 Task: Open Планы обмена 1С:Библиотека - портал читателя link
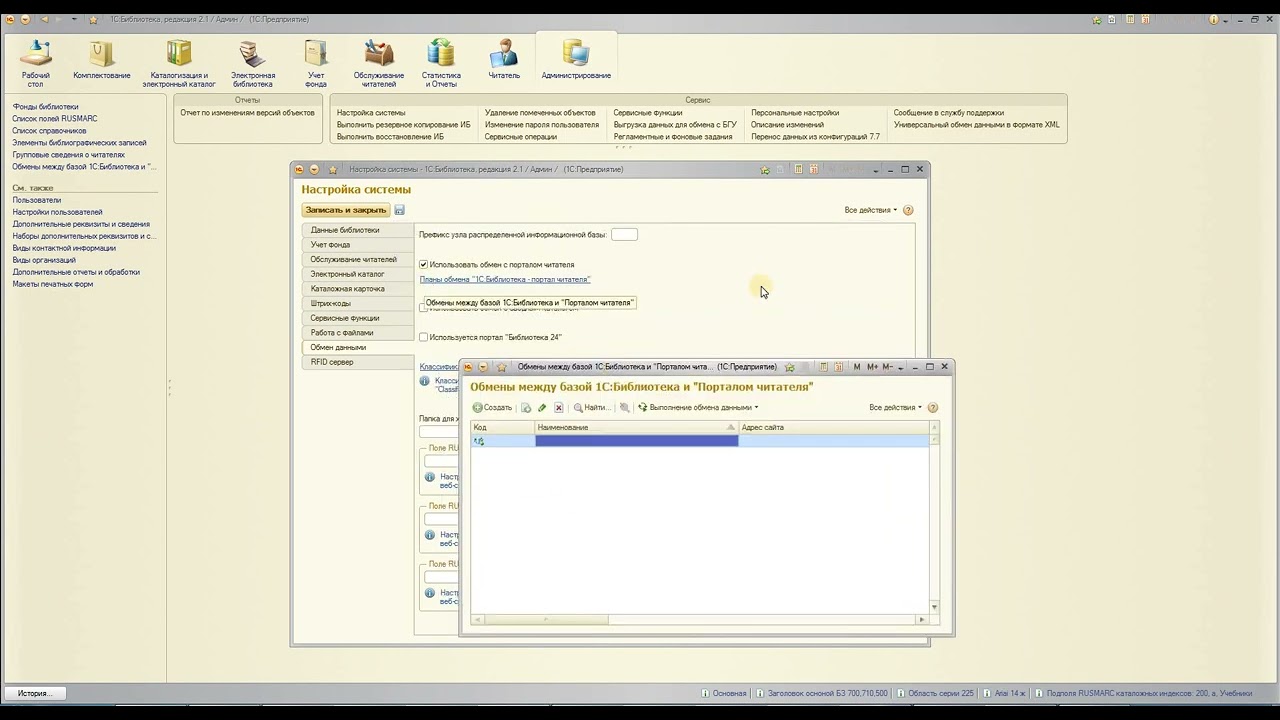click(x=505, y=280)
